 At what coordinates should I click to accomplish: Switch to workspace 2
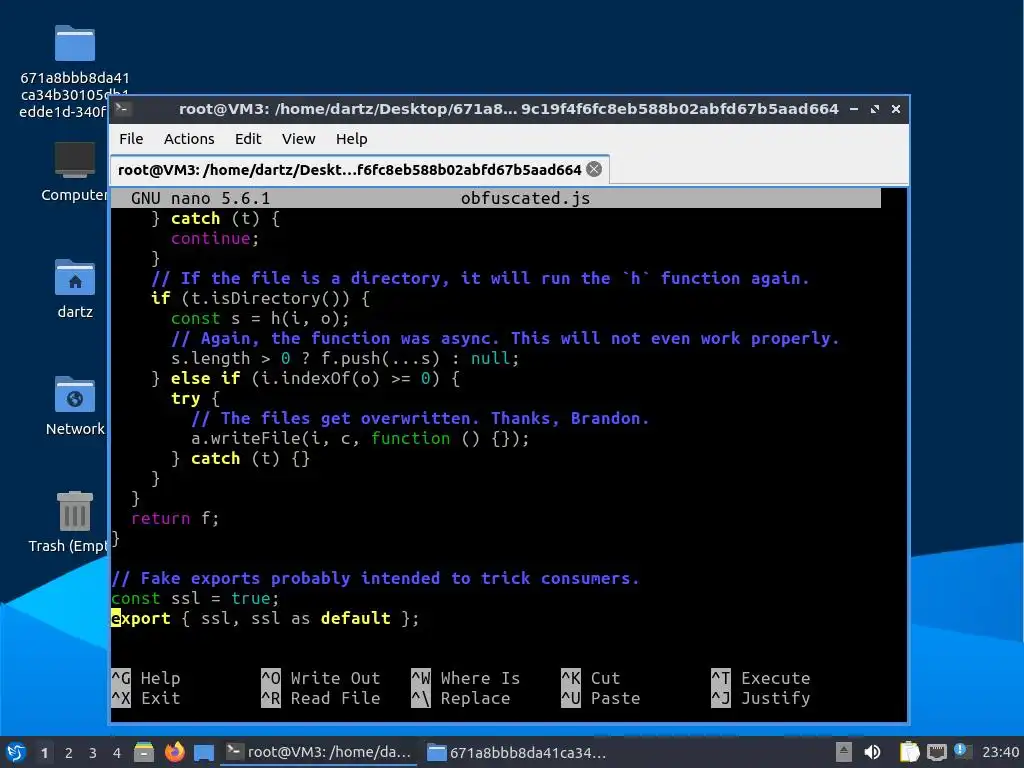69,753
